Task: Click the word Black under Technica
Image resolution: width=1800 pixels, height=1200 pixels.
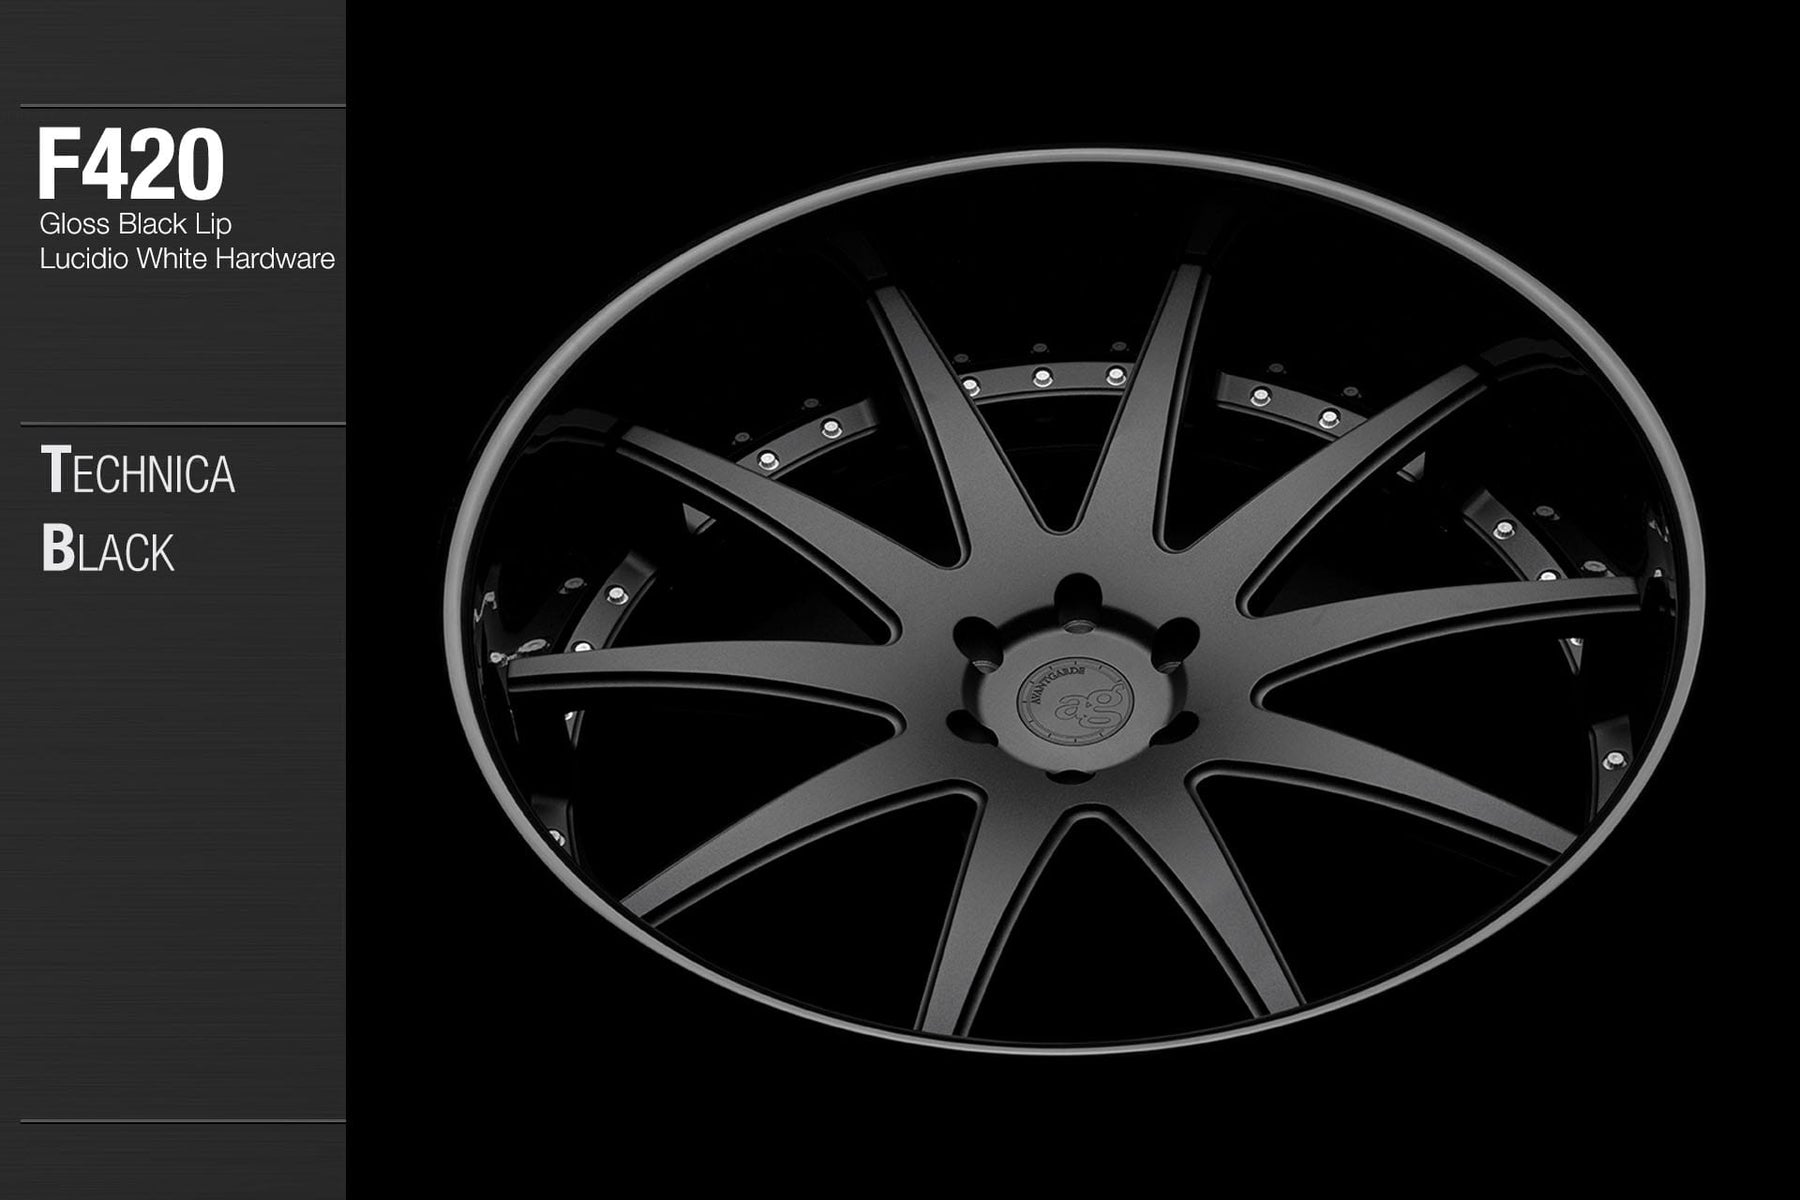Action: [108, 550]
